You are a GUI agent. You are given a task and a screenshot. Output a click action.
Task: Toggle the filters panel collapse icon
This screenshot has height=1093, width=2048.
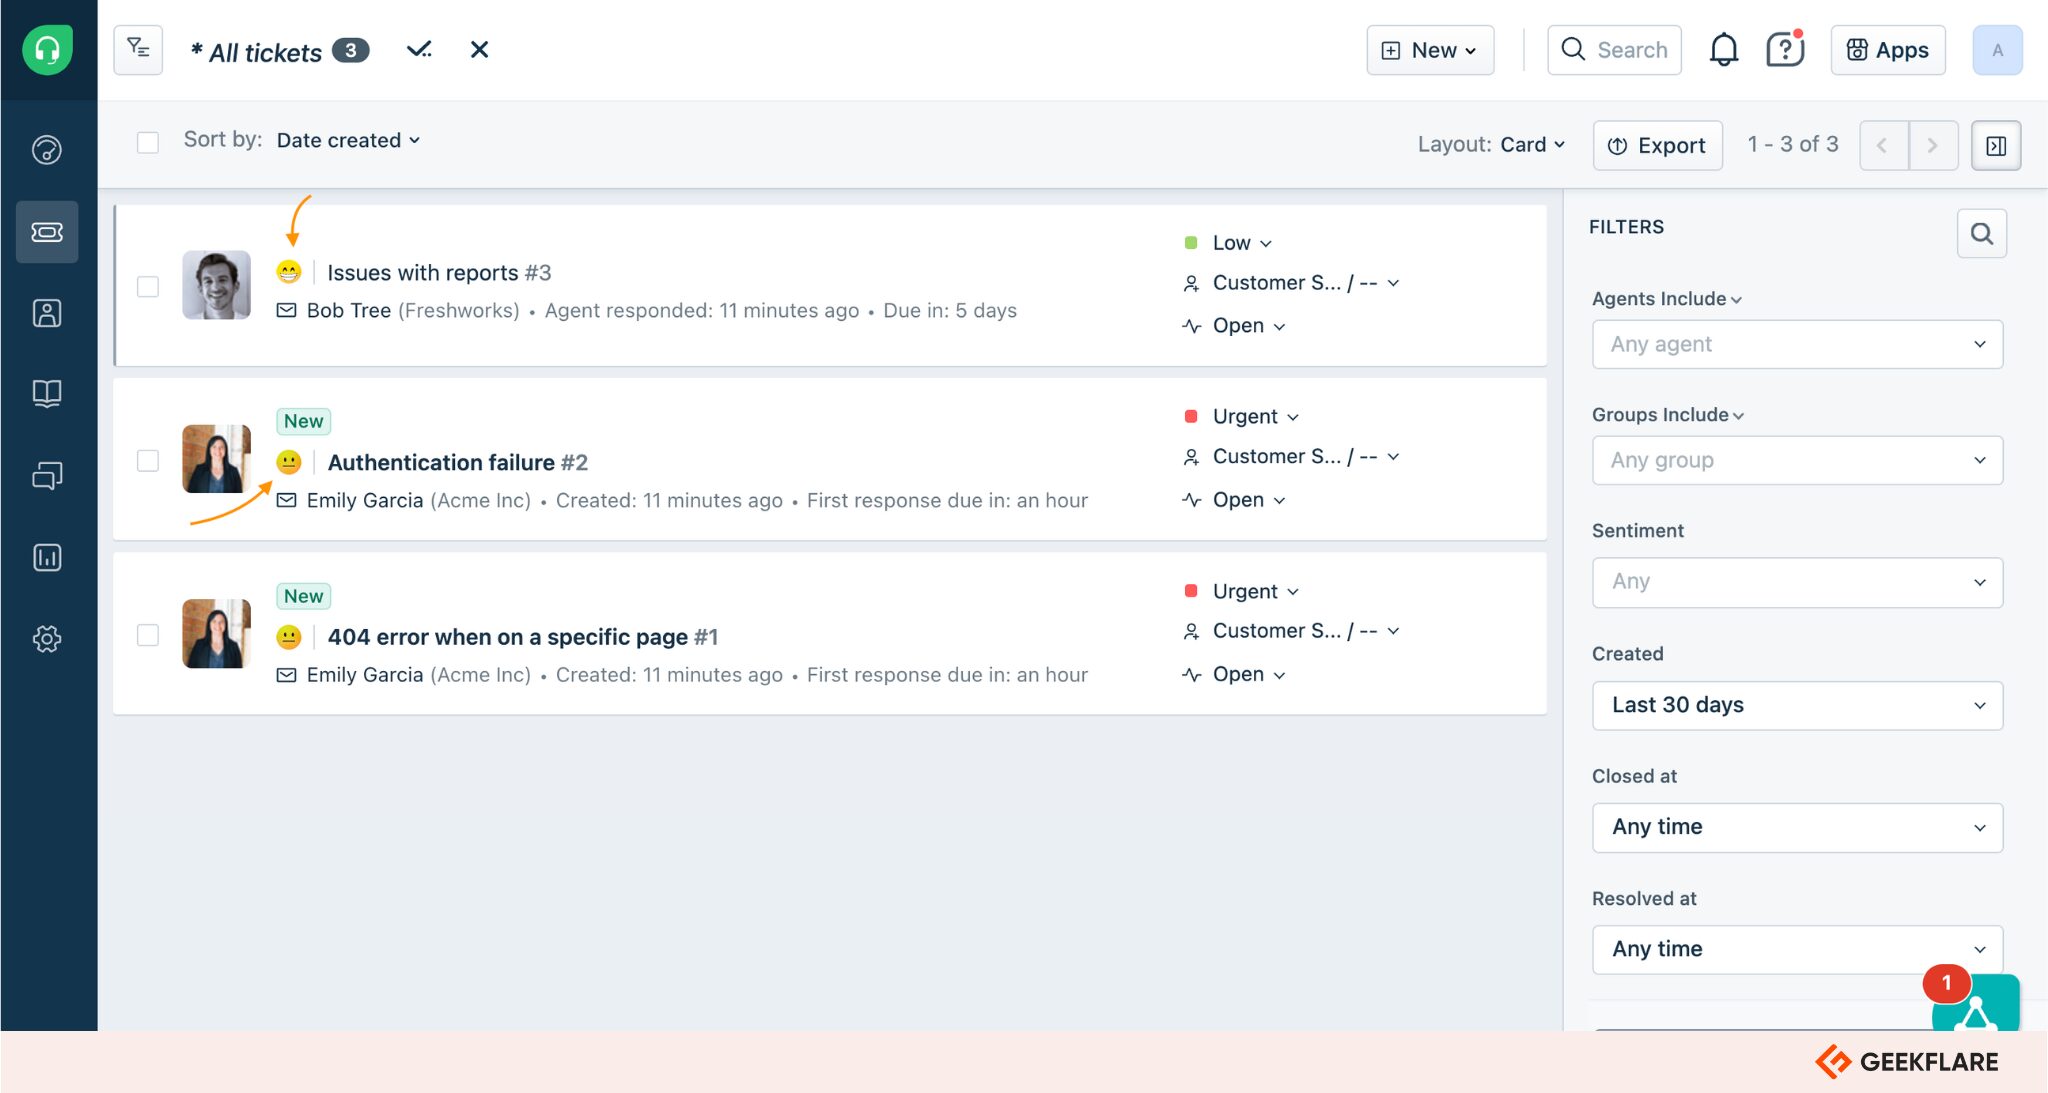pos(1995,146)
